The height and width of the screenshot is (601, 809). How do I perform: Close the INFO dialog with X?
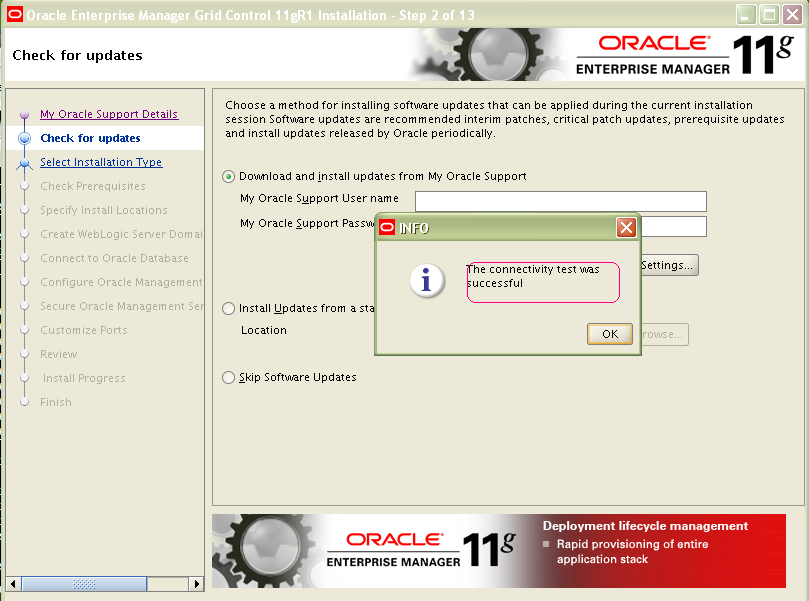click(627, 228)
